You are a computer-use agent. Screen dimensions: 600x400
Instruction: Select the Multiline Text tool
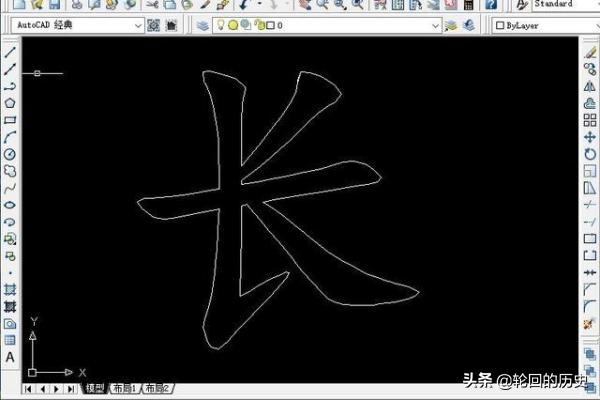coord(10,358)
